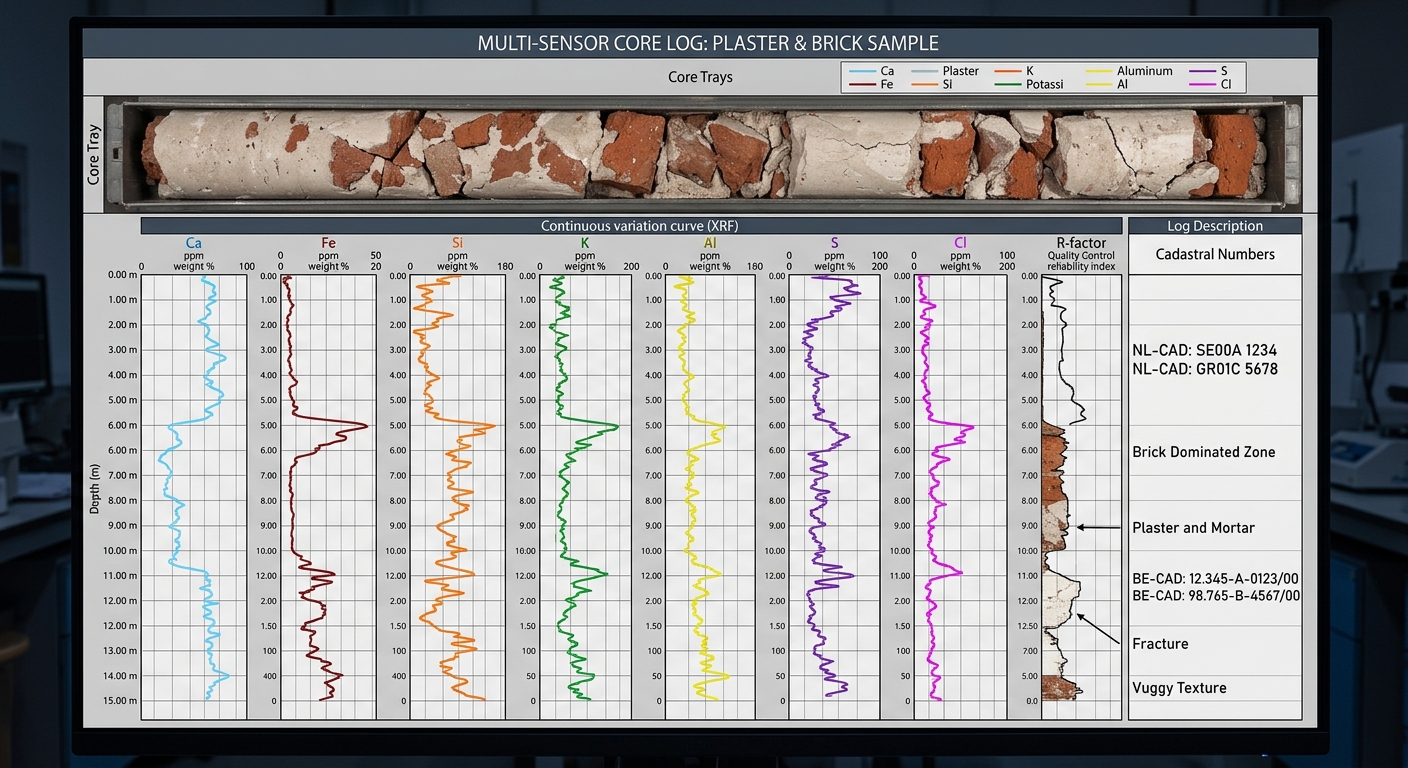Click 'Quality Control reliability index' subtitle

coord(1081,261)
